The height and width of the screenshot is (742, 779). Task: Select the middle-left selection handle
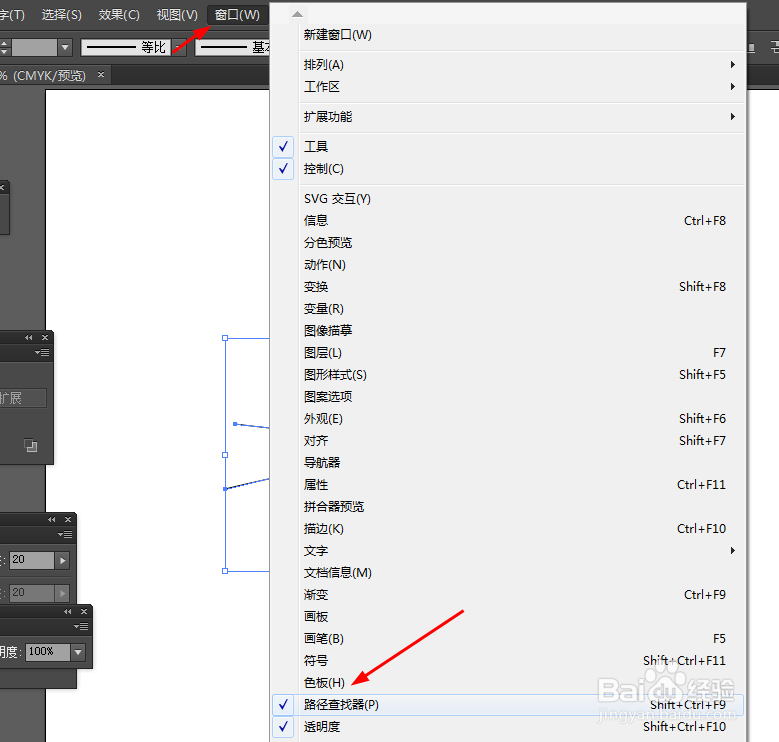(225, 455)
